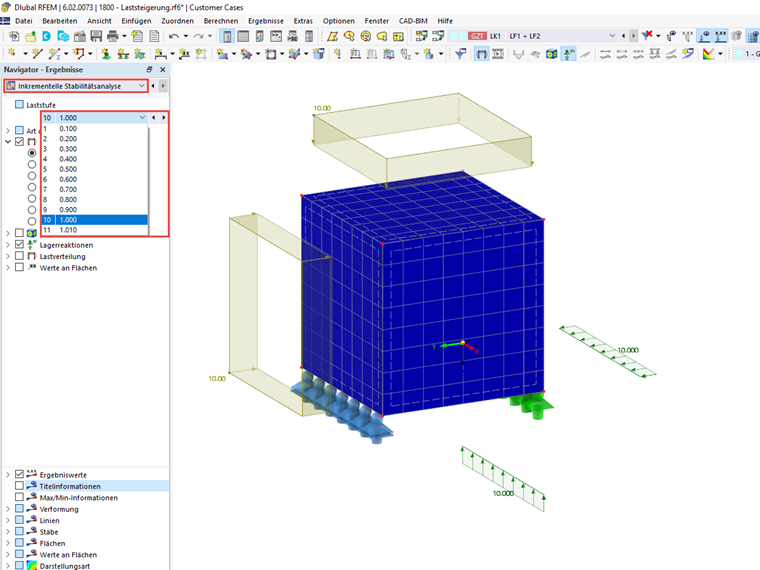Image resolution: width=760 pixels, height=570 pixels.
Task: Toggle the navigator panel toolbar icon
Action: click(x=227, y=36)
